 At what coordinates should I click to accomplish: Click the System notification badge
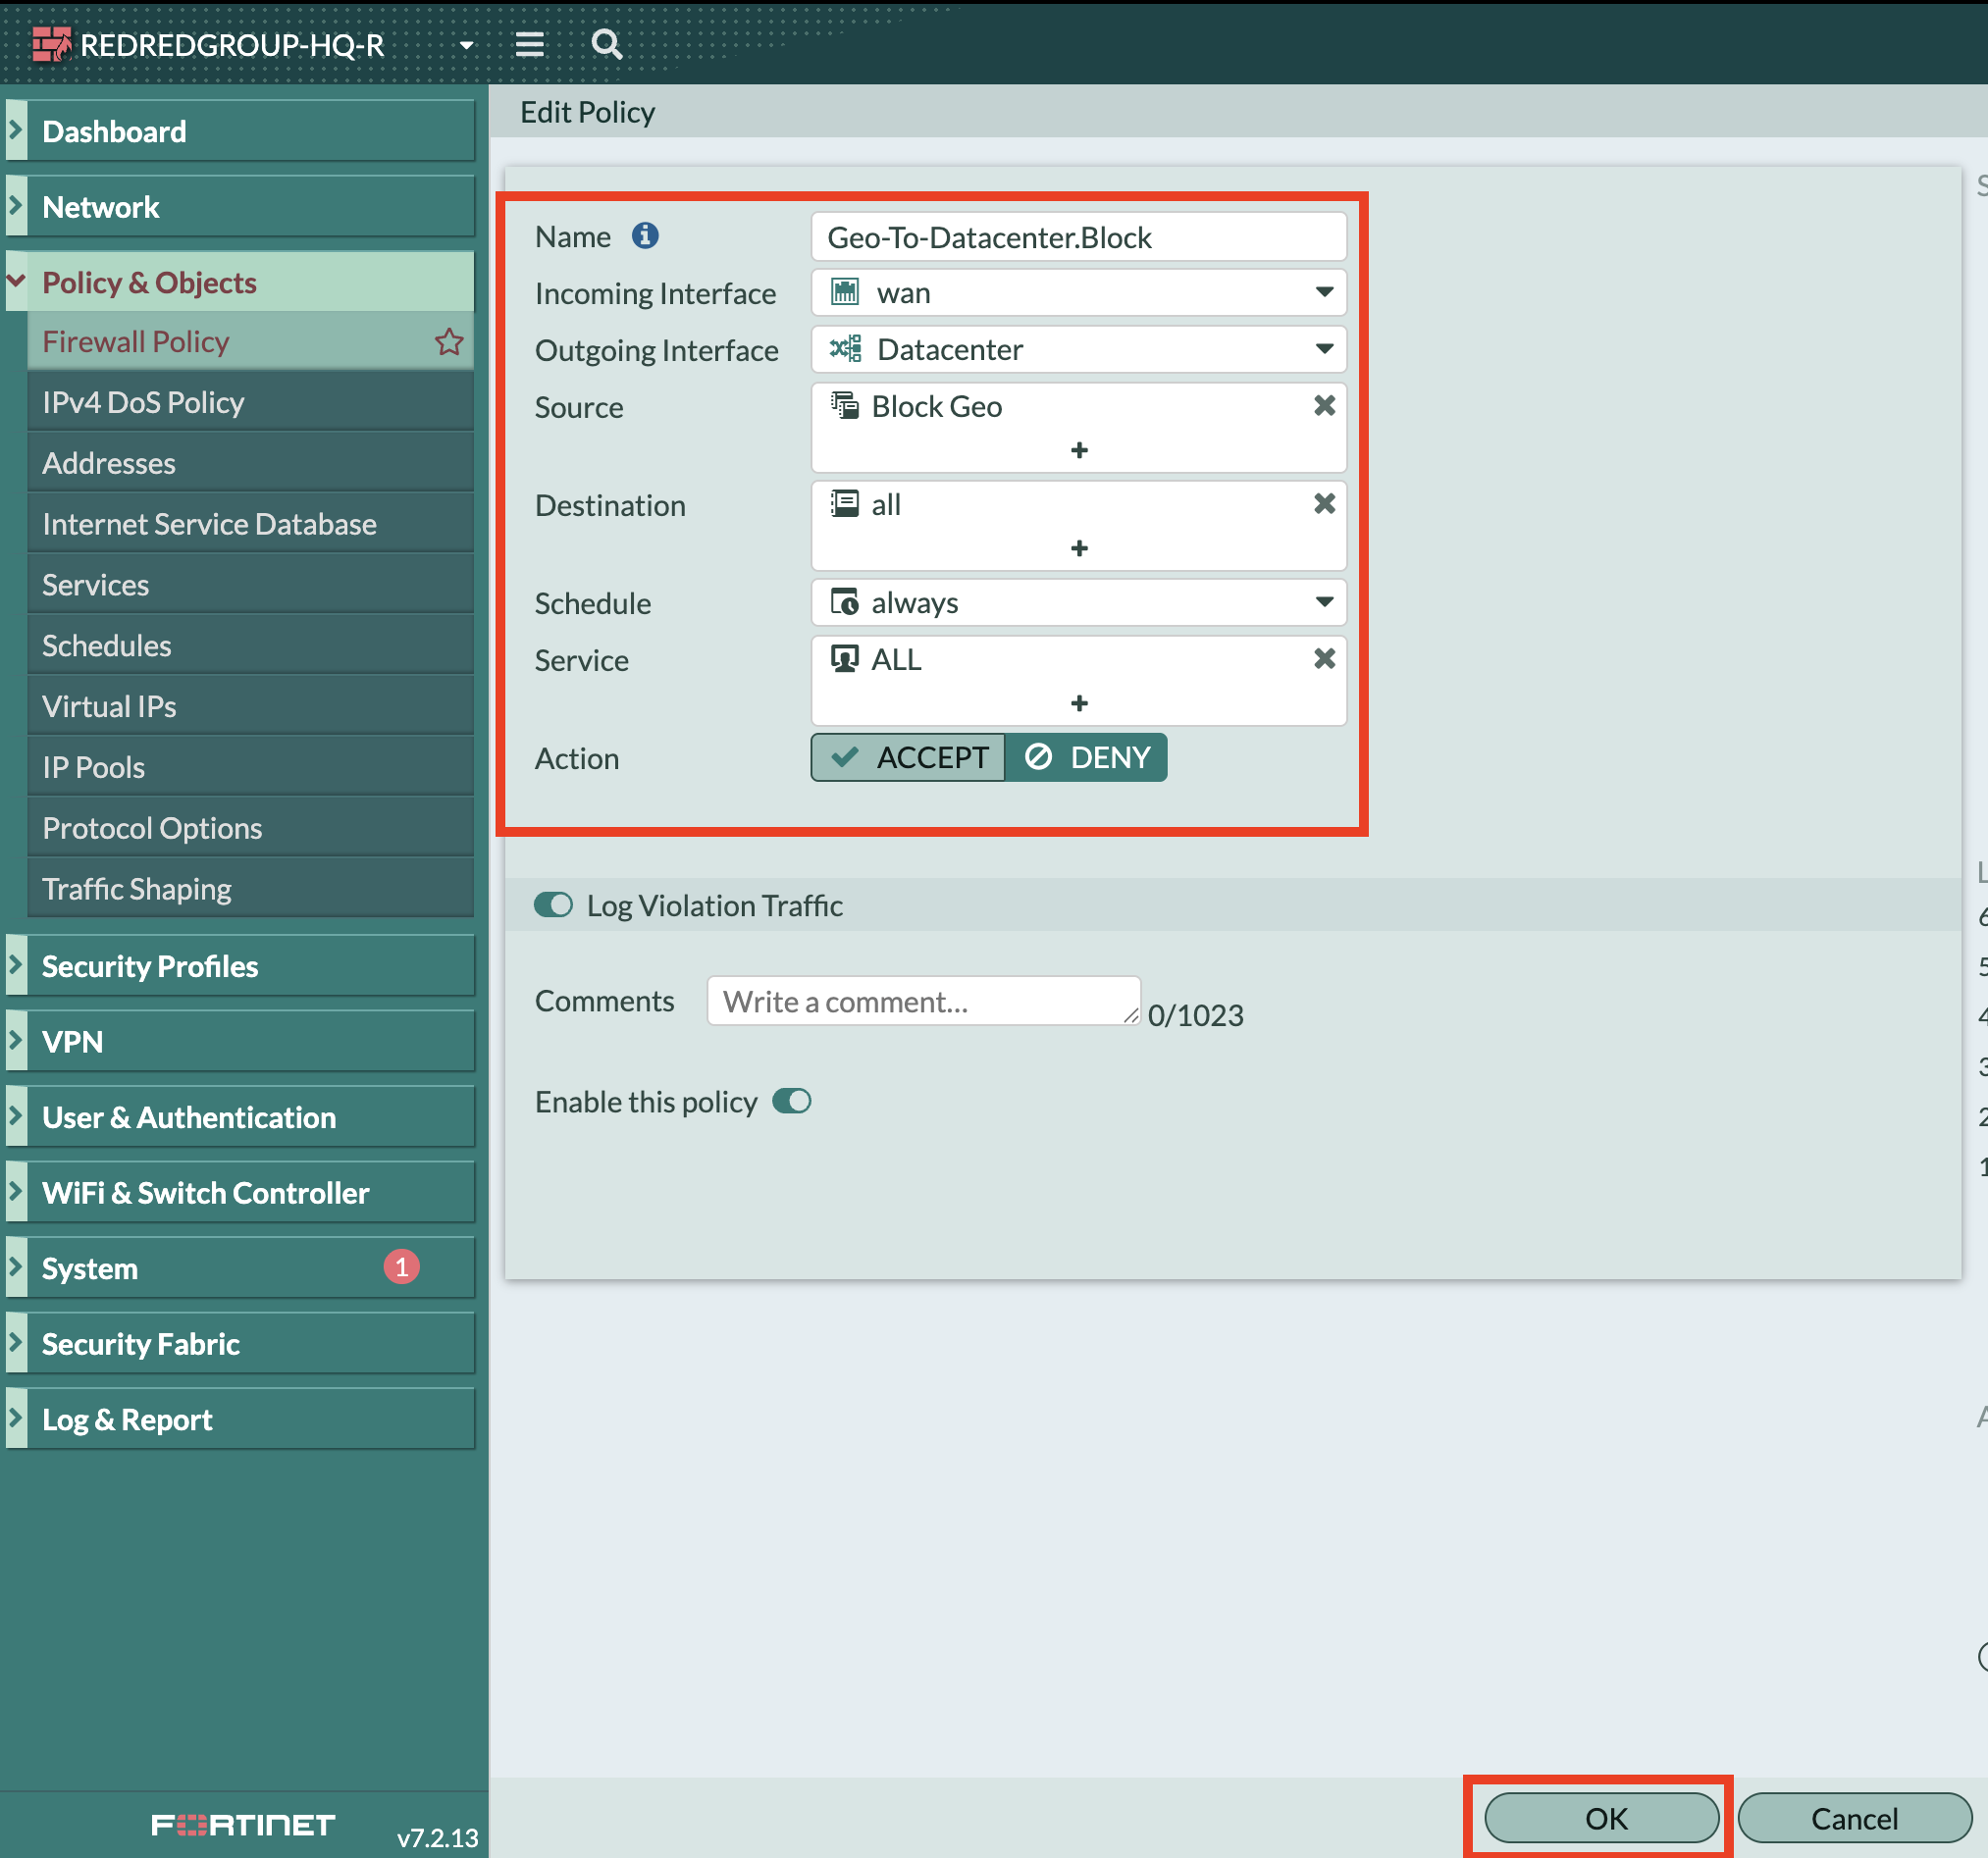click(401, 1267)
